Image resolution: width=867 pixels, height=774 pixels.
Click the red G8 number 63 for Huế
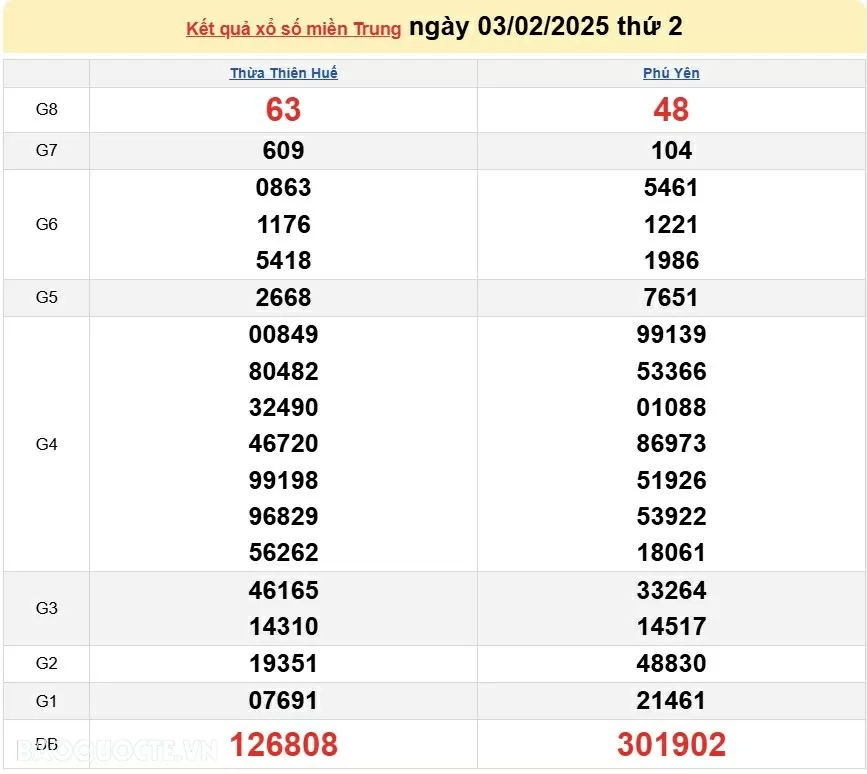pyautogui.click(x=283, y=110)
